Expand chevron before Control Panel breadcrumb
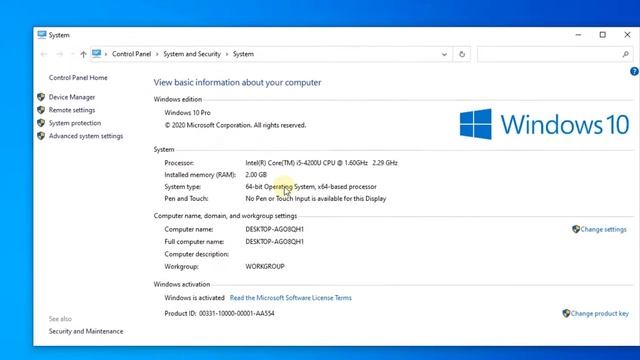 (x=106, y=54)
